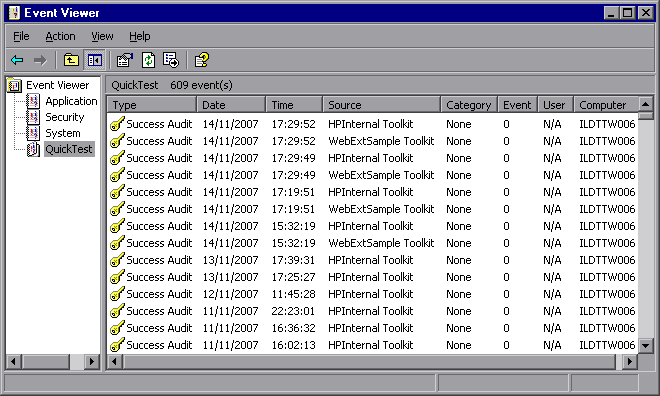Click key icon of 17:19:51 WebExtSample Toolkit event

117,209
